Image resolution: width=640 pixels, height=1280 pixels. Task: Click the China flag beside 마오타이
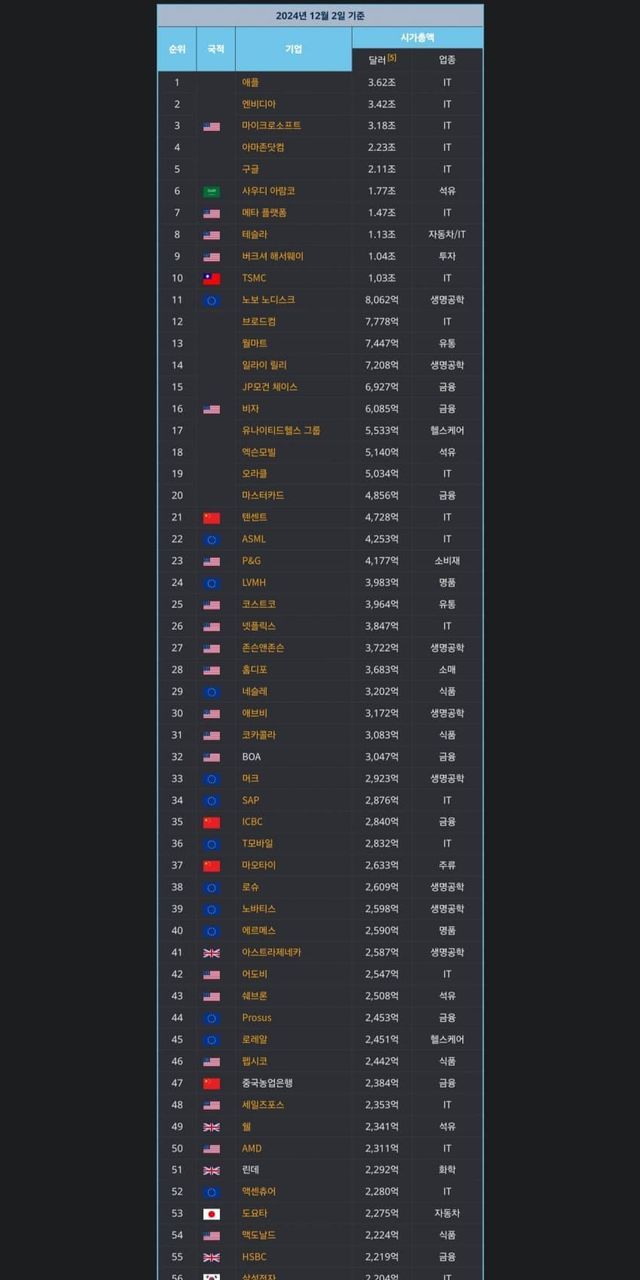[x=211, y=866]
